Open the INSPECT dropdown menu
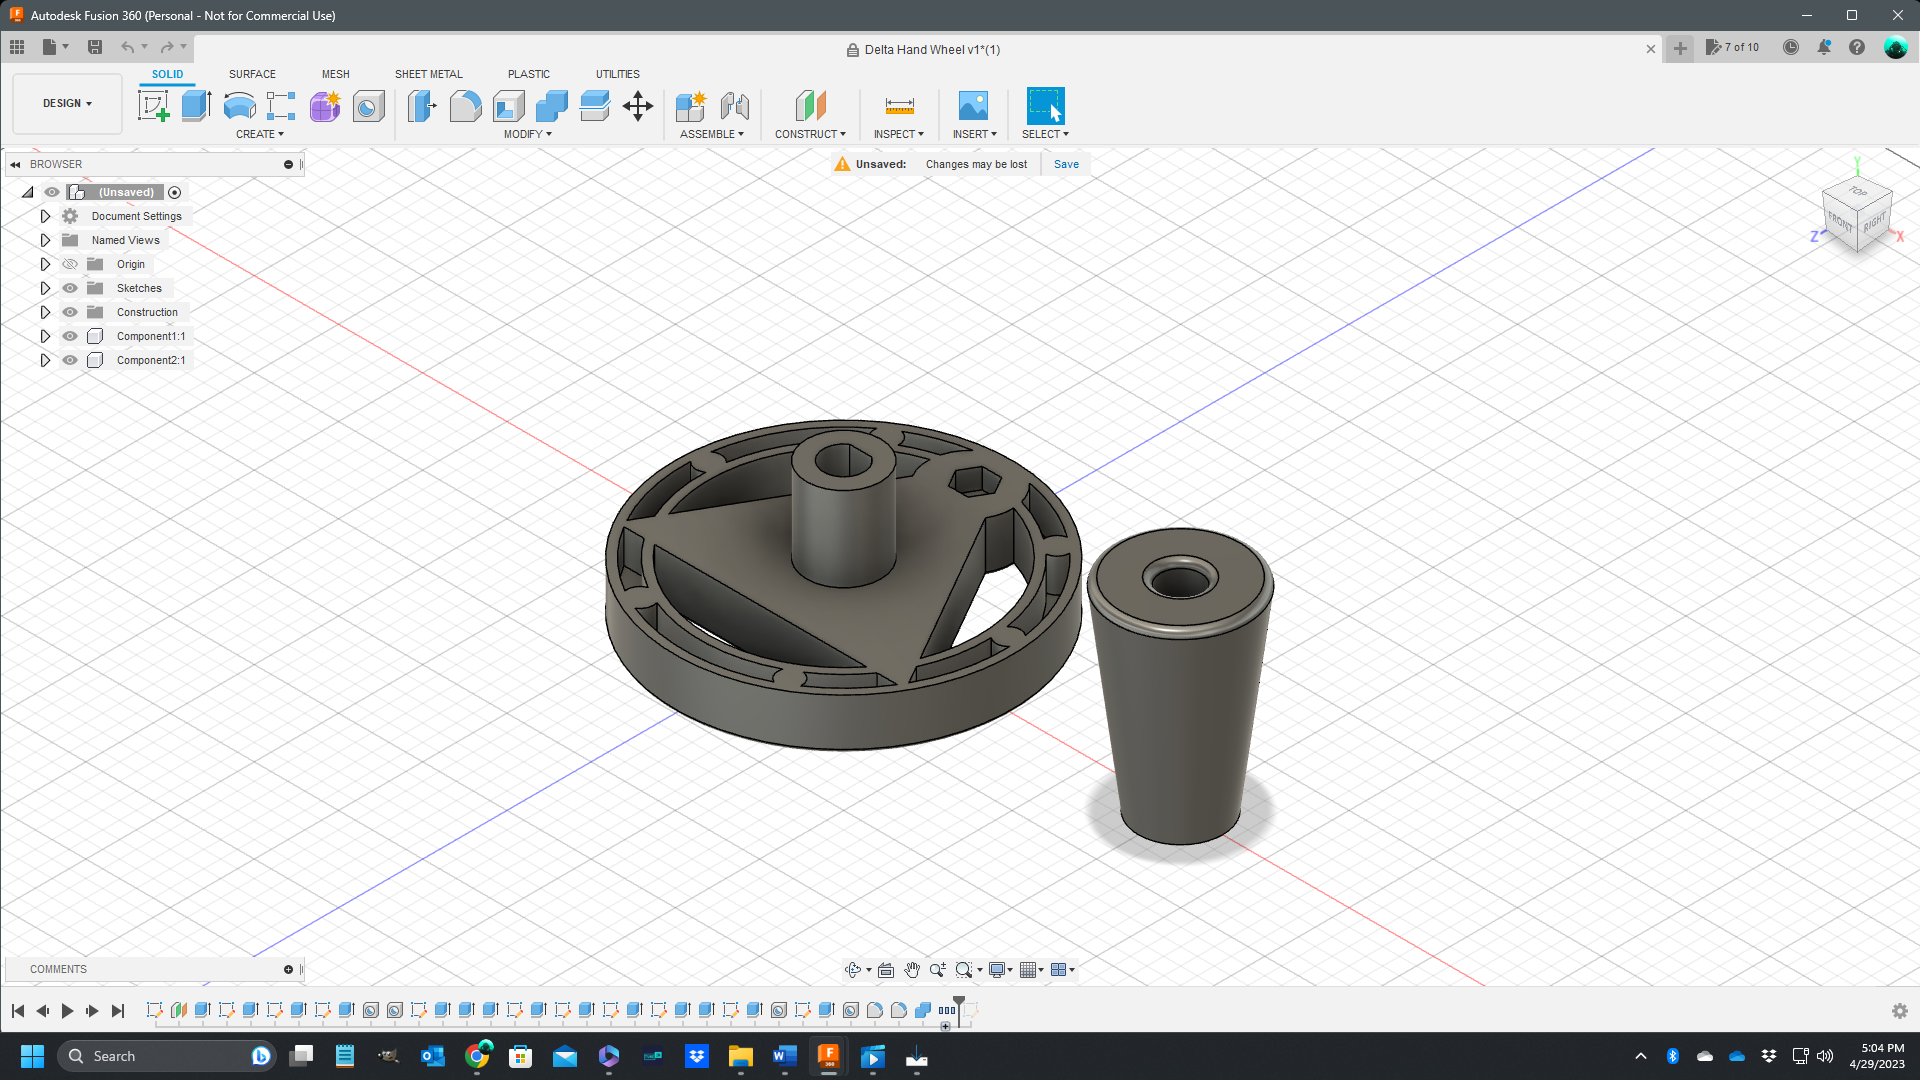 click(898, 134)
